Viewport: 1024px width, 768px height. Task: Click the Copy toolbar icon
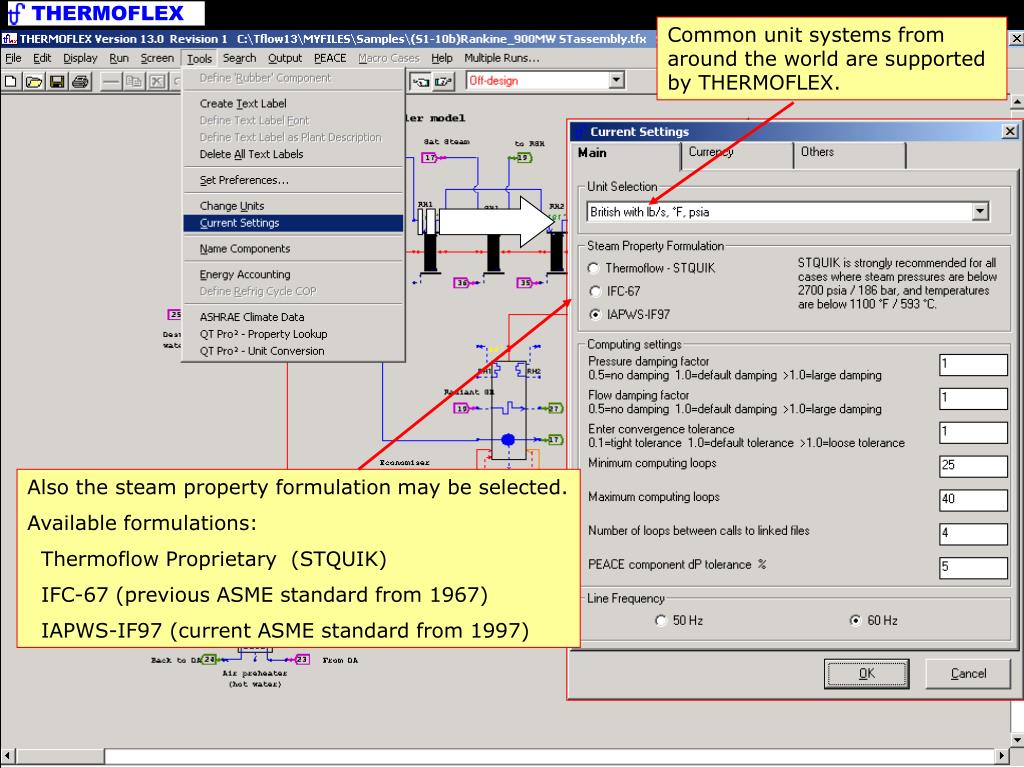coord(134,82)
